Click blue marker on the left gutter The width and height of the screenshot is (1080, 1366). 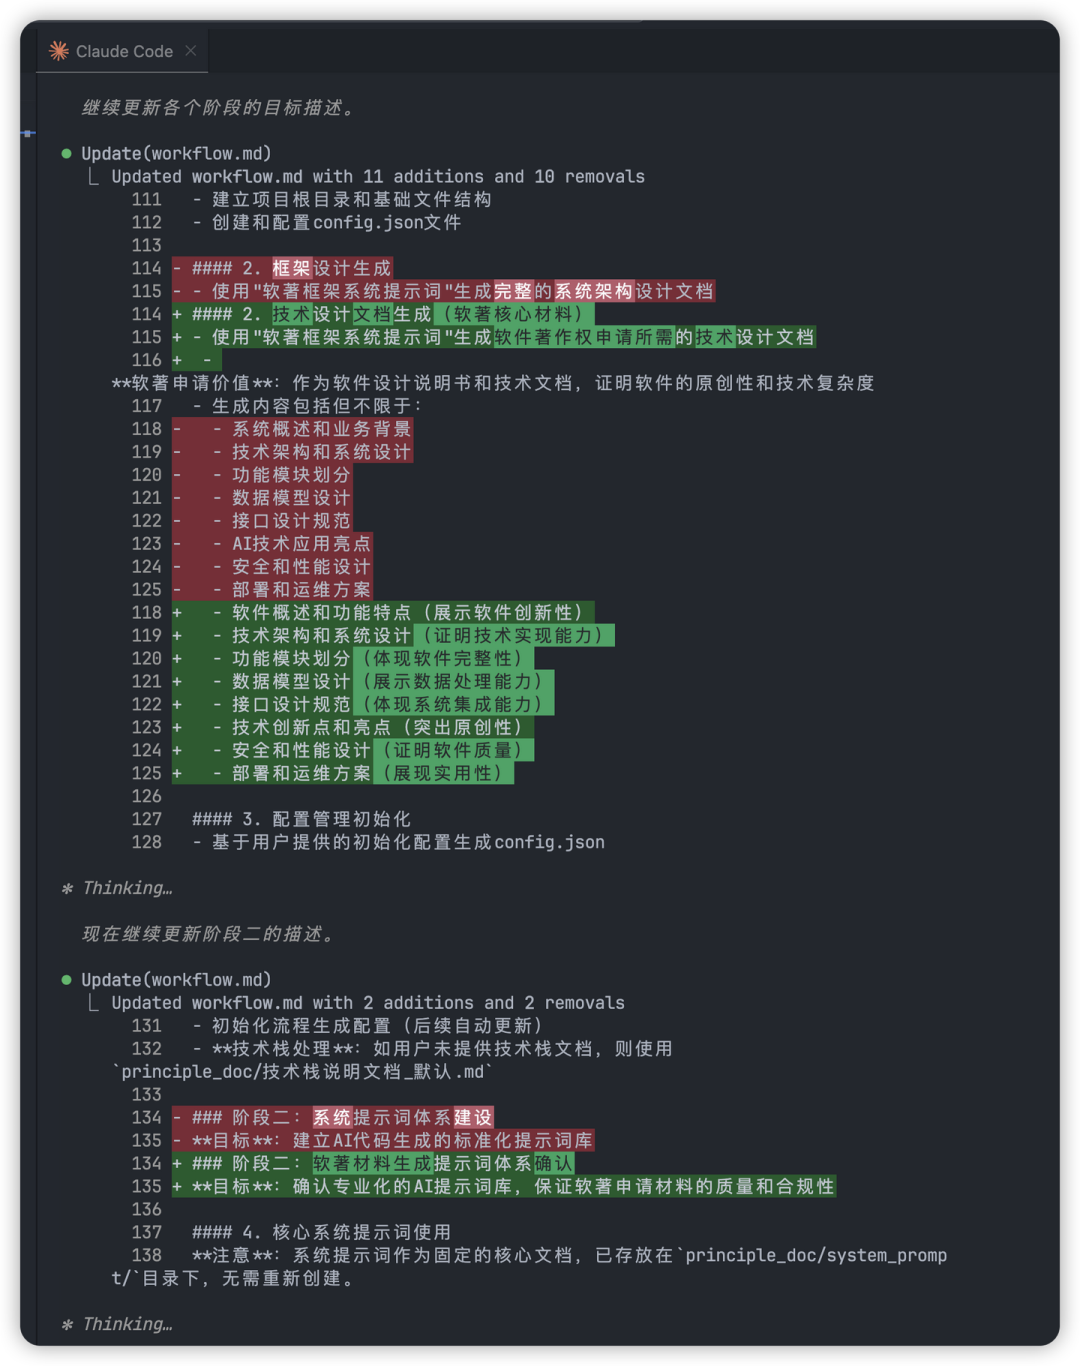pyautogui.click(x=28, y=132)
